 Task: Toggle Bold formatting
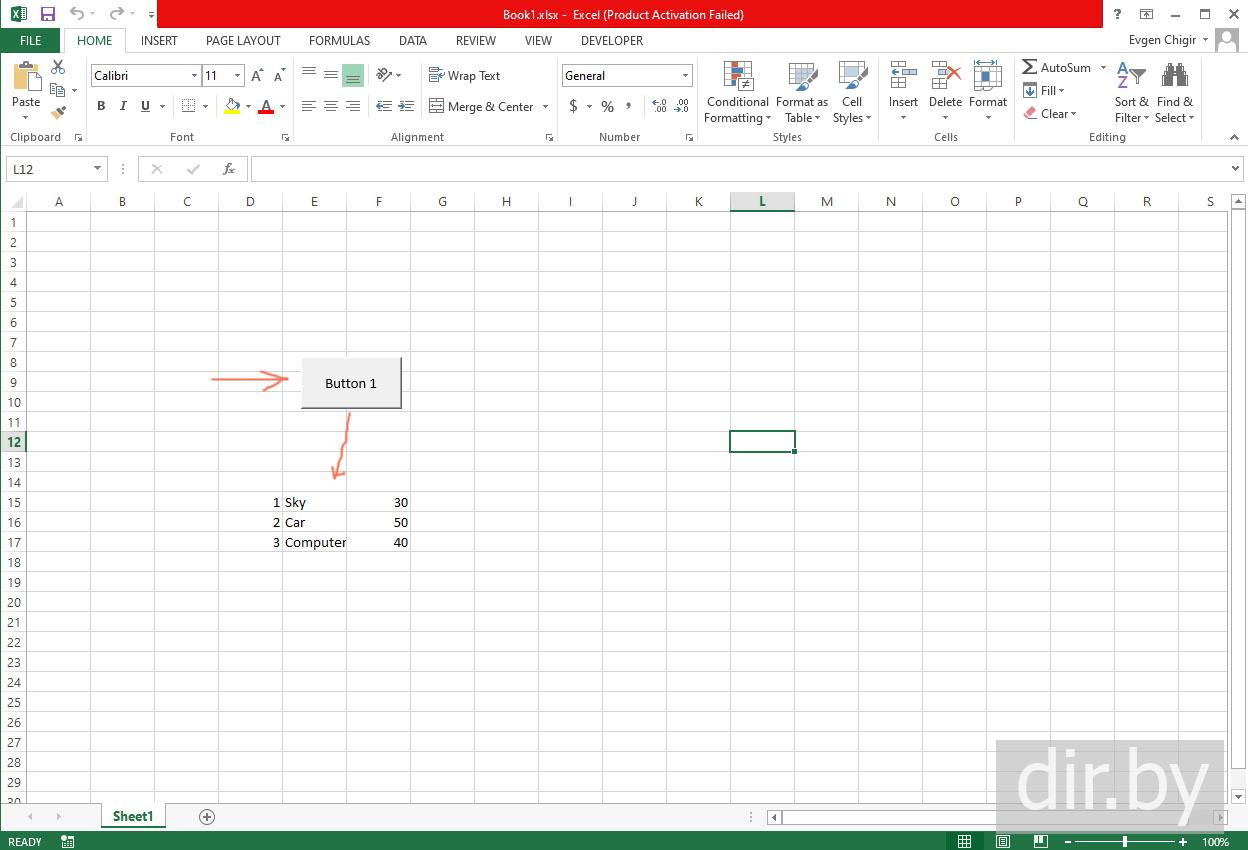tap(101, 106)
